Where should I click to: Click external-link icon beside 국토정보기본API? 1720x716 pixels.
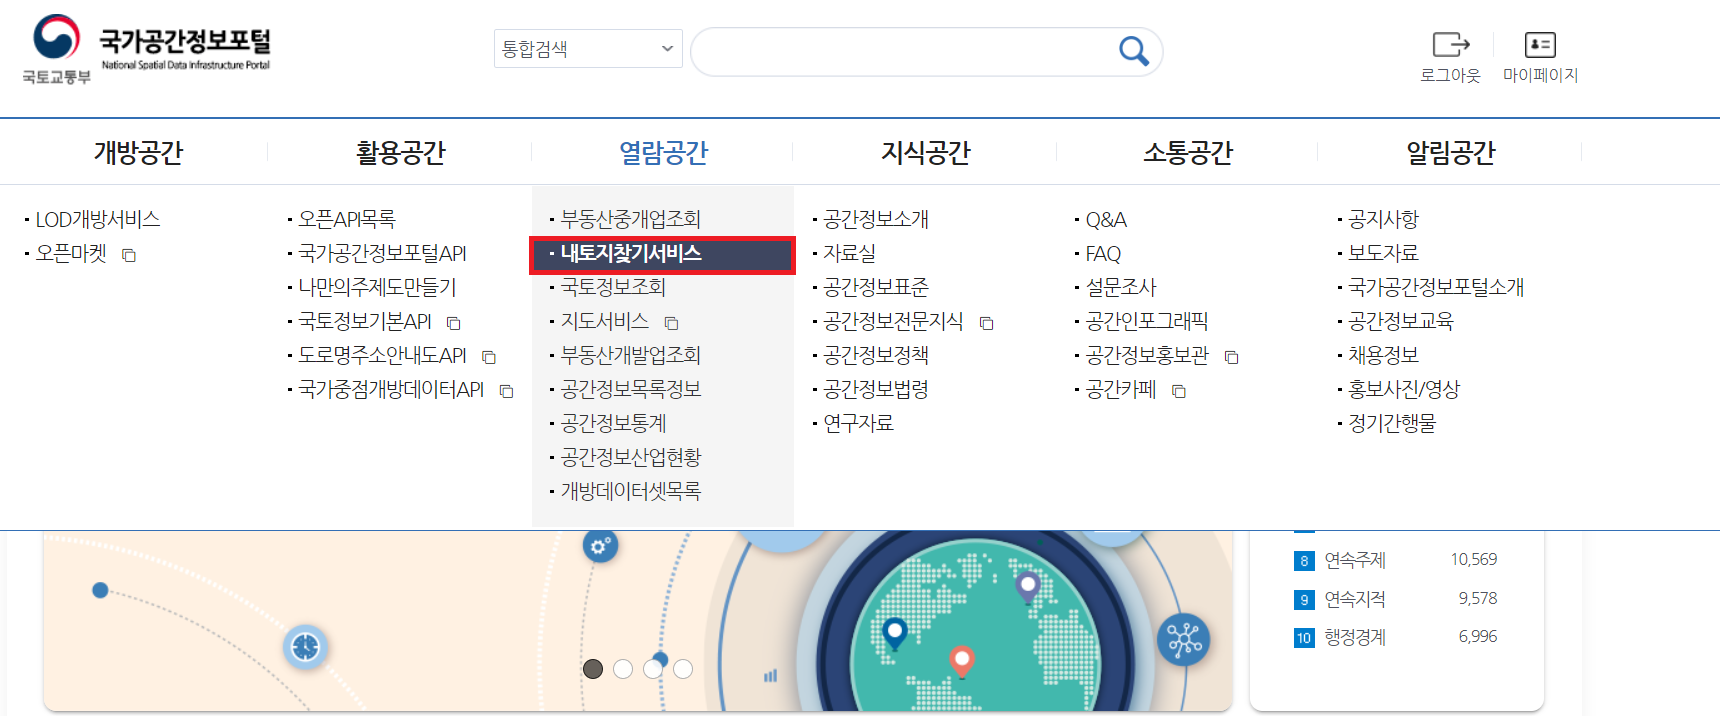click(x=454, y=323)
